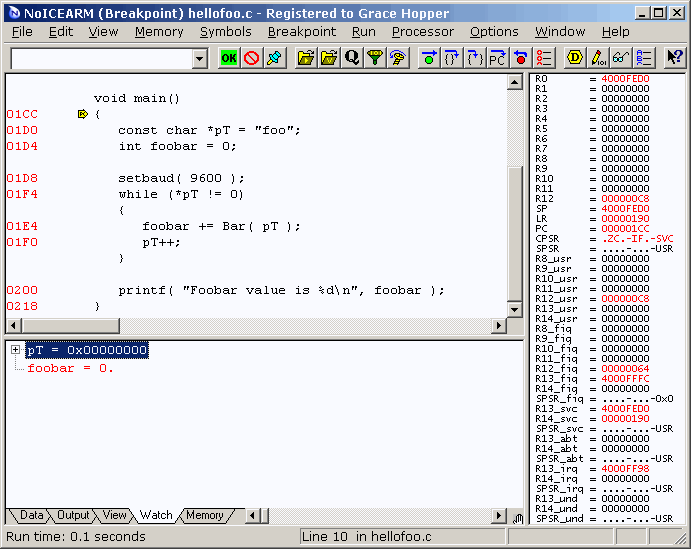This screenshot has height=549, width=691.
Task: Click the yellow D hexagon icon
Action: click(x=575, y=58)
